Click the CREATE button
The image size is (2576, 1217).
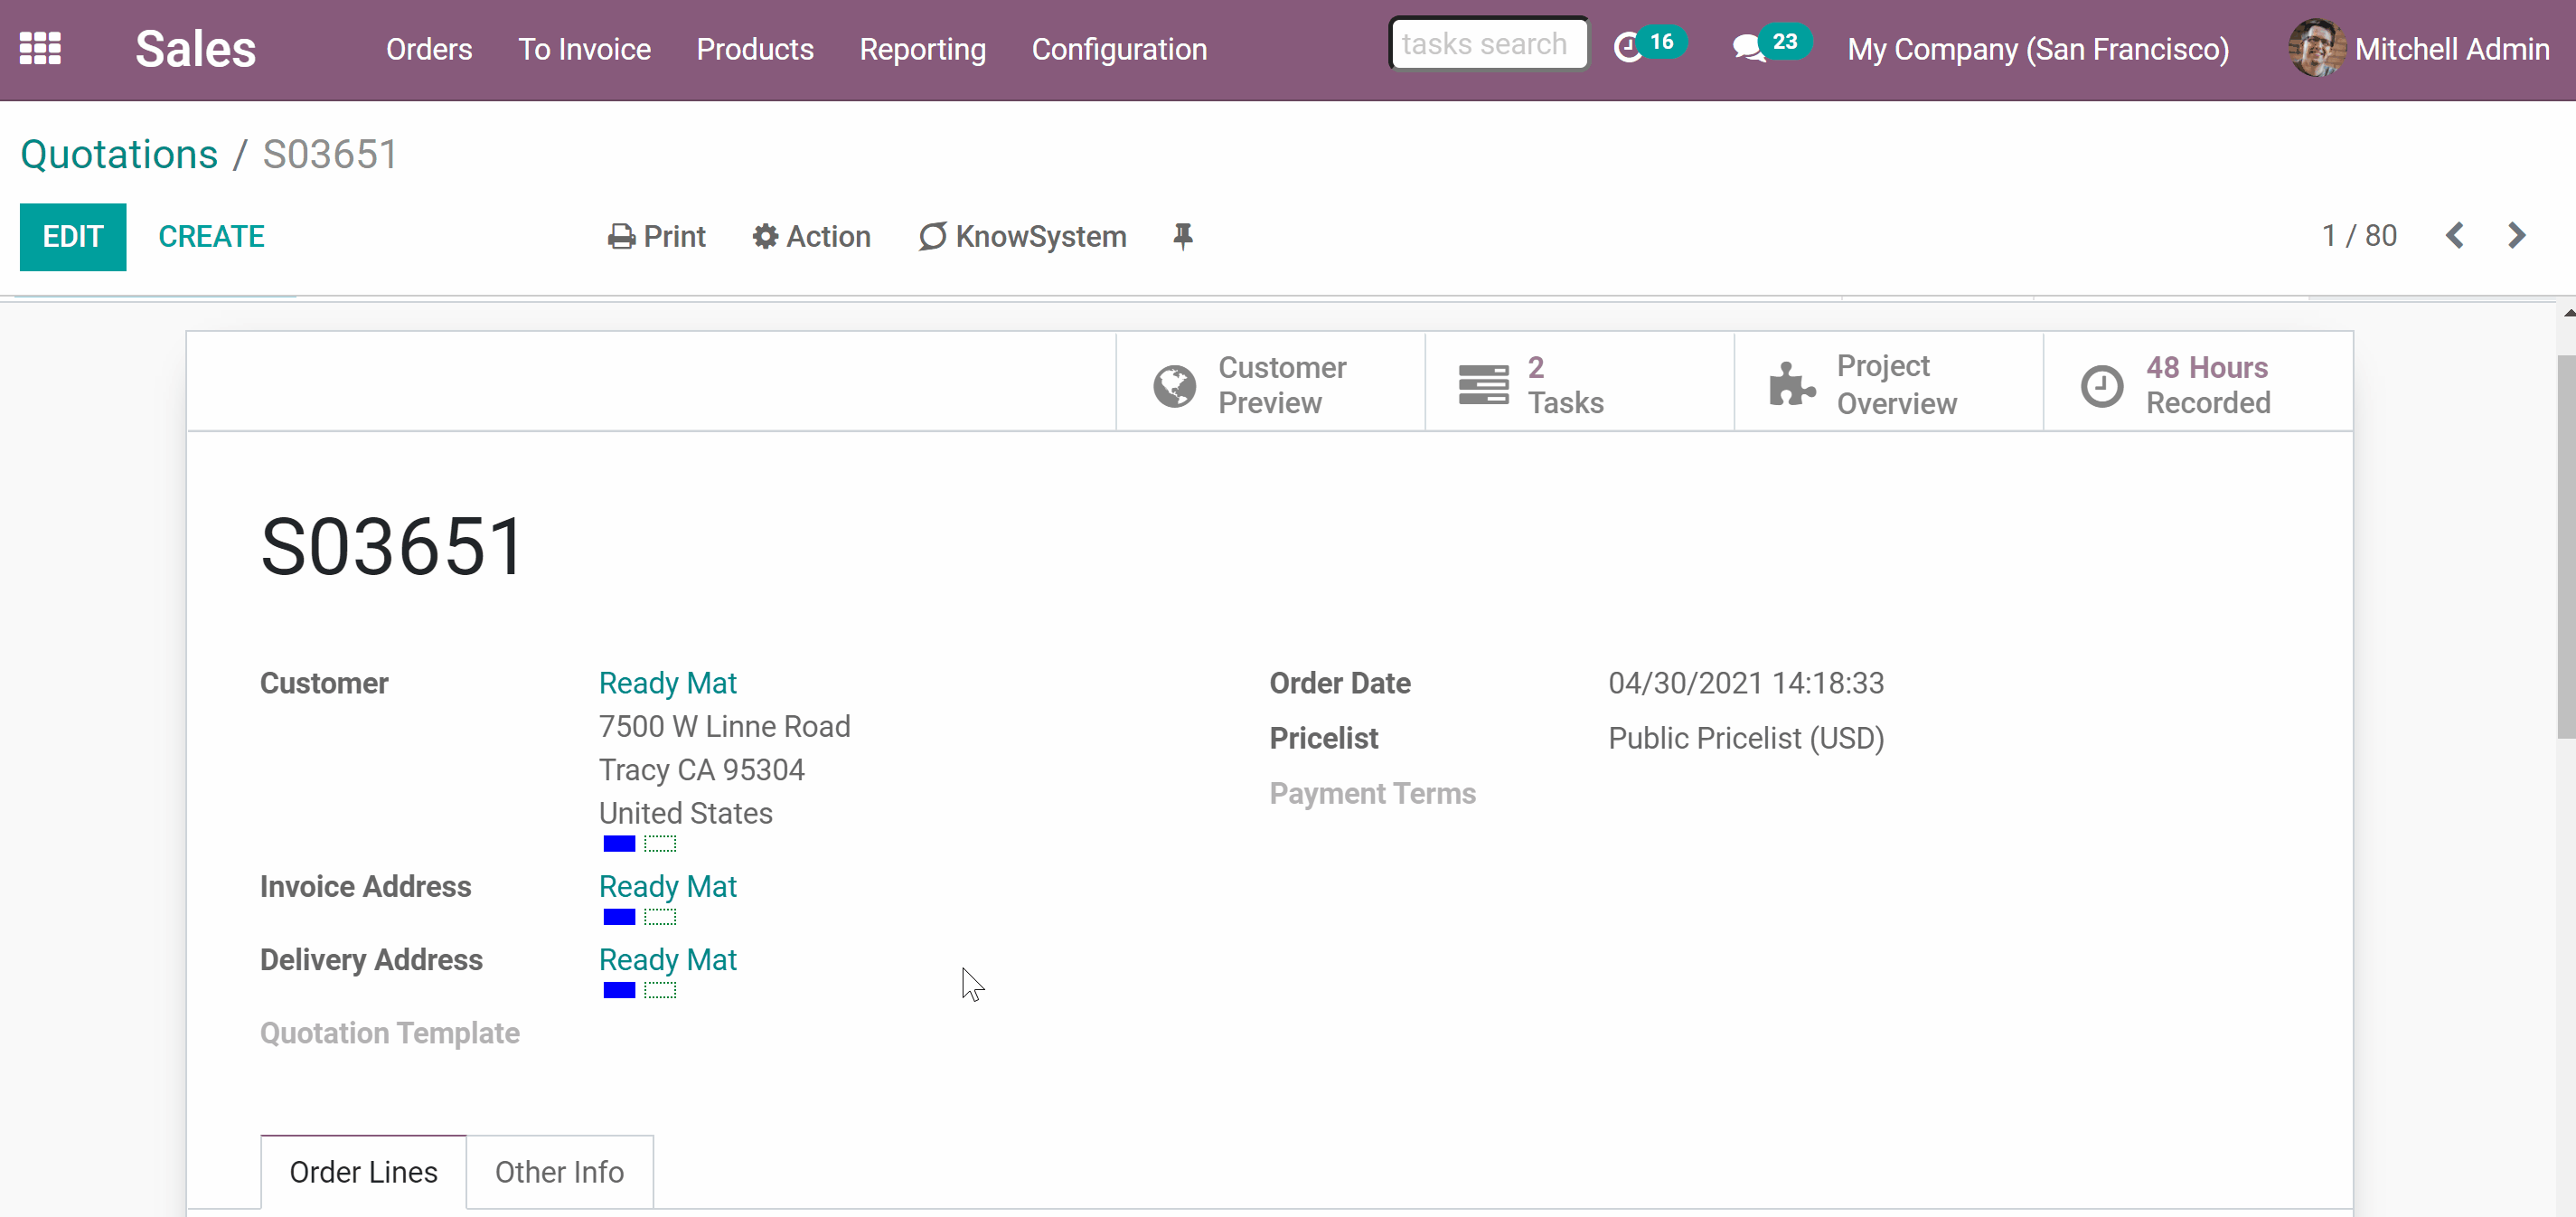point(211,237)
